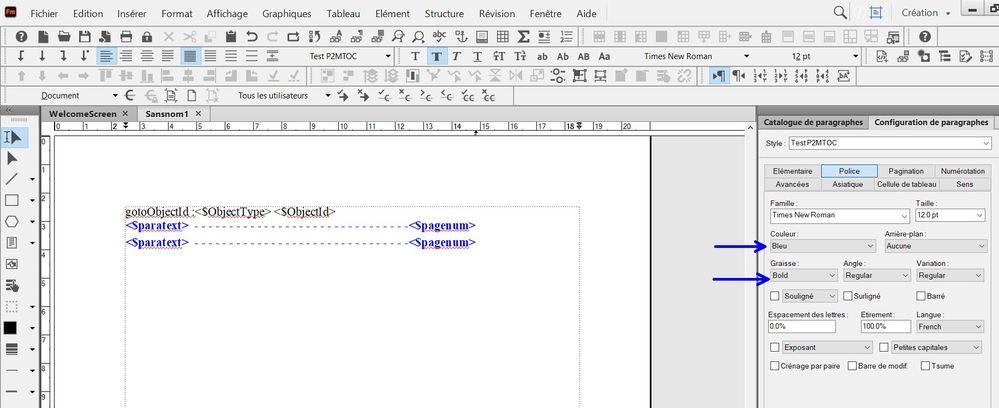Screen dimensions: 999x408
Task: Enable the Surligné checkbox
Action: 847,296
